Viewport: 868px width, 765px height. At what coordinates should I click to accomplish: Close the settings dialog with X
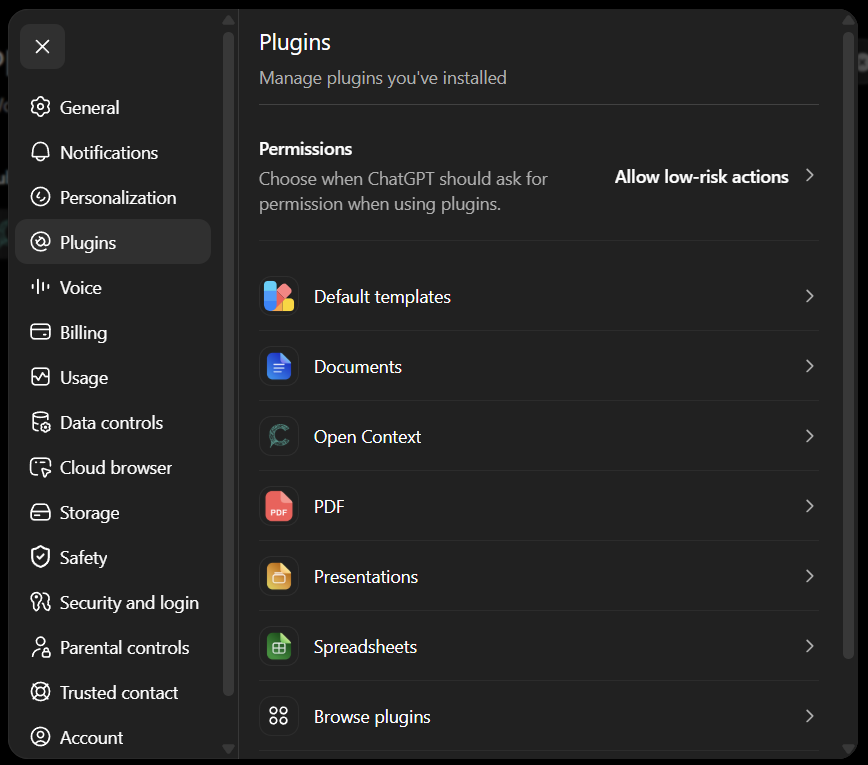coord(43,46)
